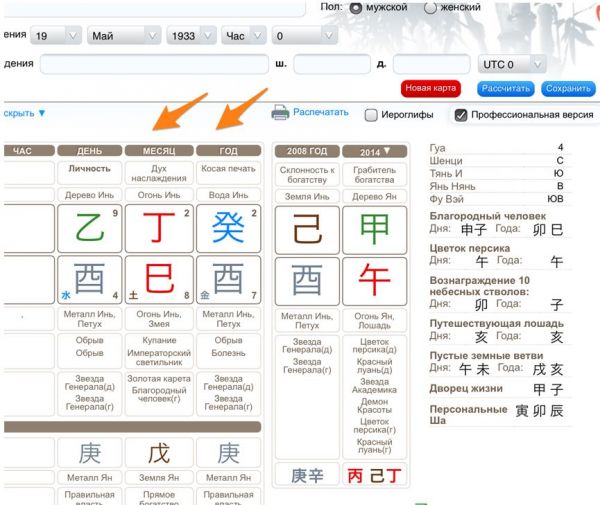Enable the Иероглифы checkbox

click(x=371, y=115)
